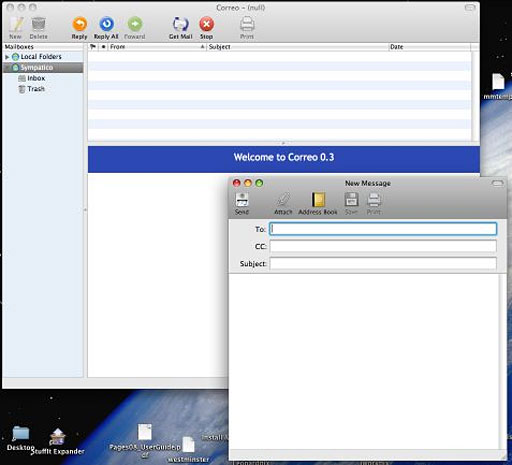Click into the To field
The image size is (512, 465).
383,229
